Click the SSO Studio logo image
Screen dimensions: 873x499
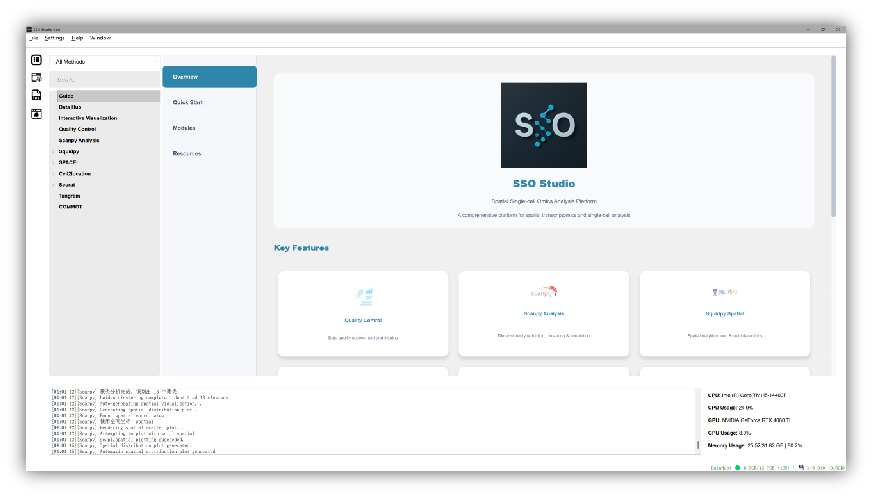pos(543,125)
